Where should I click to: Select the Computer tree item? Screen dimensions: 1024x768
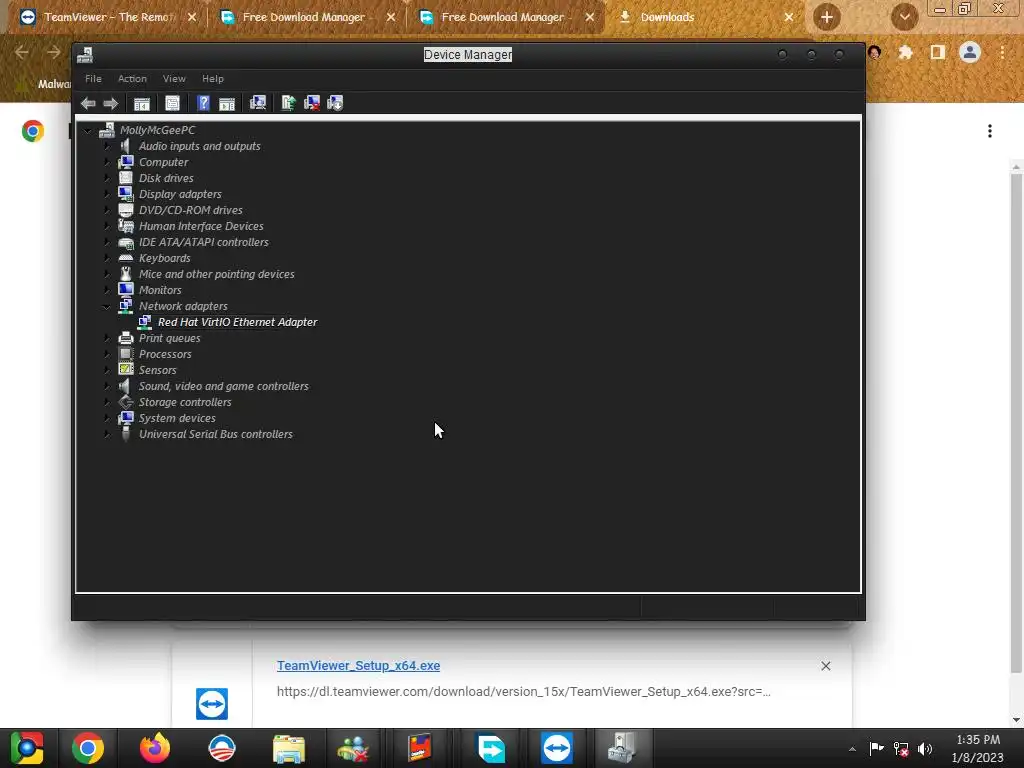(163, 162)
